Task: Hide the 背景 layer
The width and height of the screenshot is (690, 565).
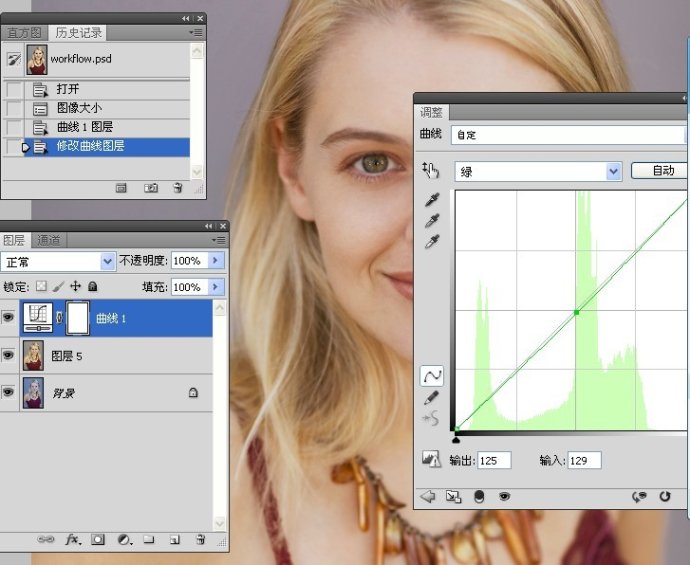Action: [8, 392]
